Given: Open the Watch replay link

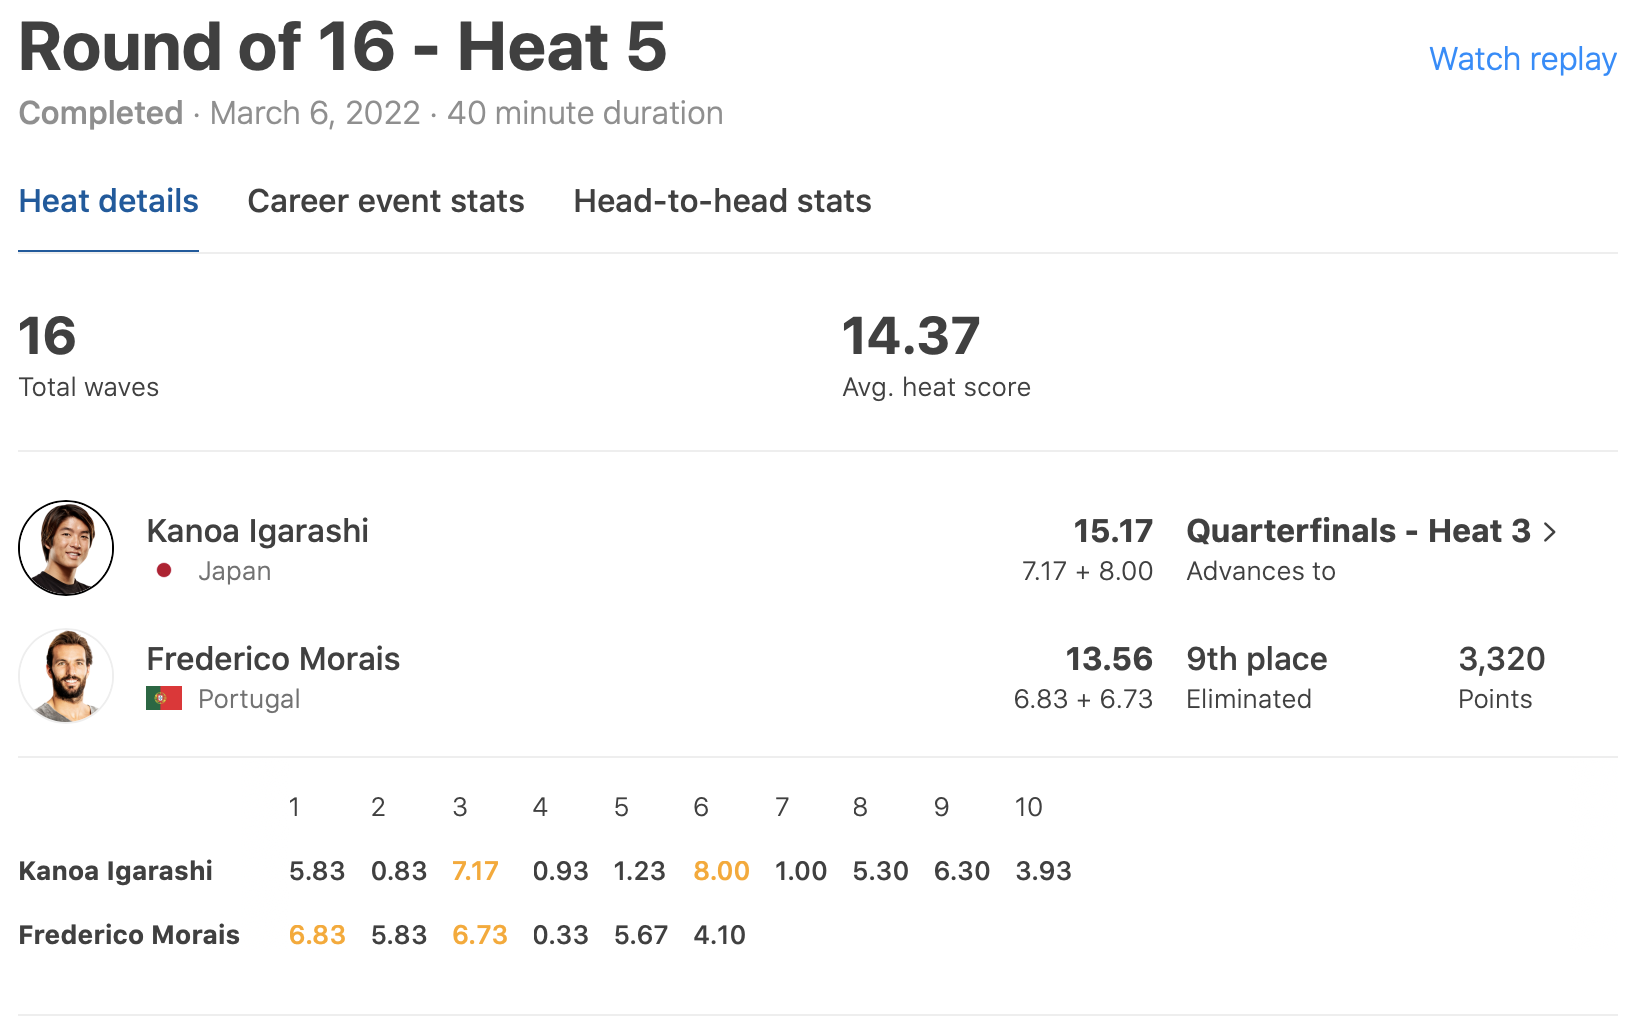Looking at the screenshot, I should [x=1522, y=59].
